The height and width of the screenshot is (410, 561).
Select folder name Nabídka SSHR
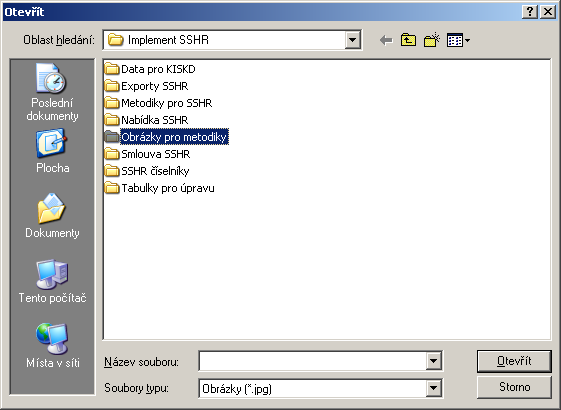pos(155,120)
